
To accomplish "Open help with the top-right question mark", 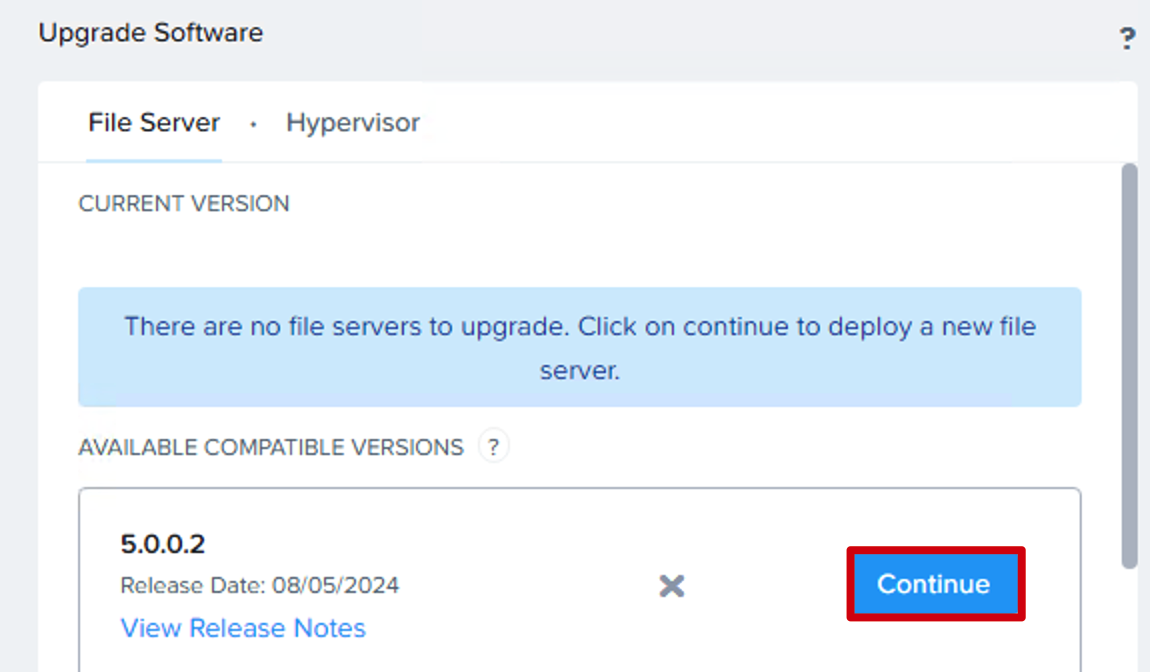I will (1127, 38).
